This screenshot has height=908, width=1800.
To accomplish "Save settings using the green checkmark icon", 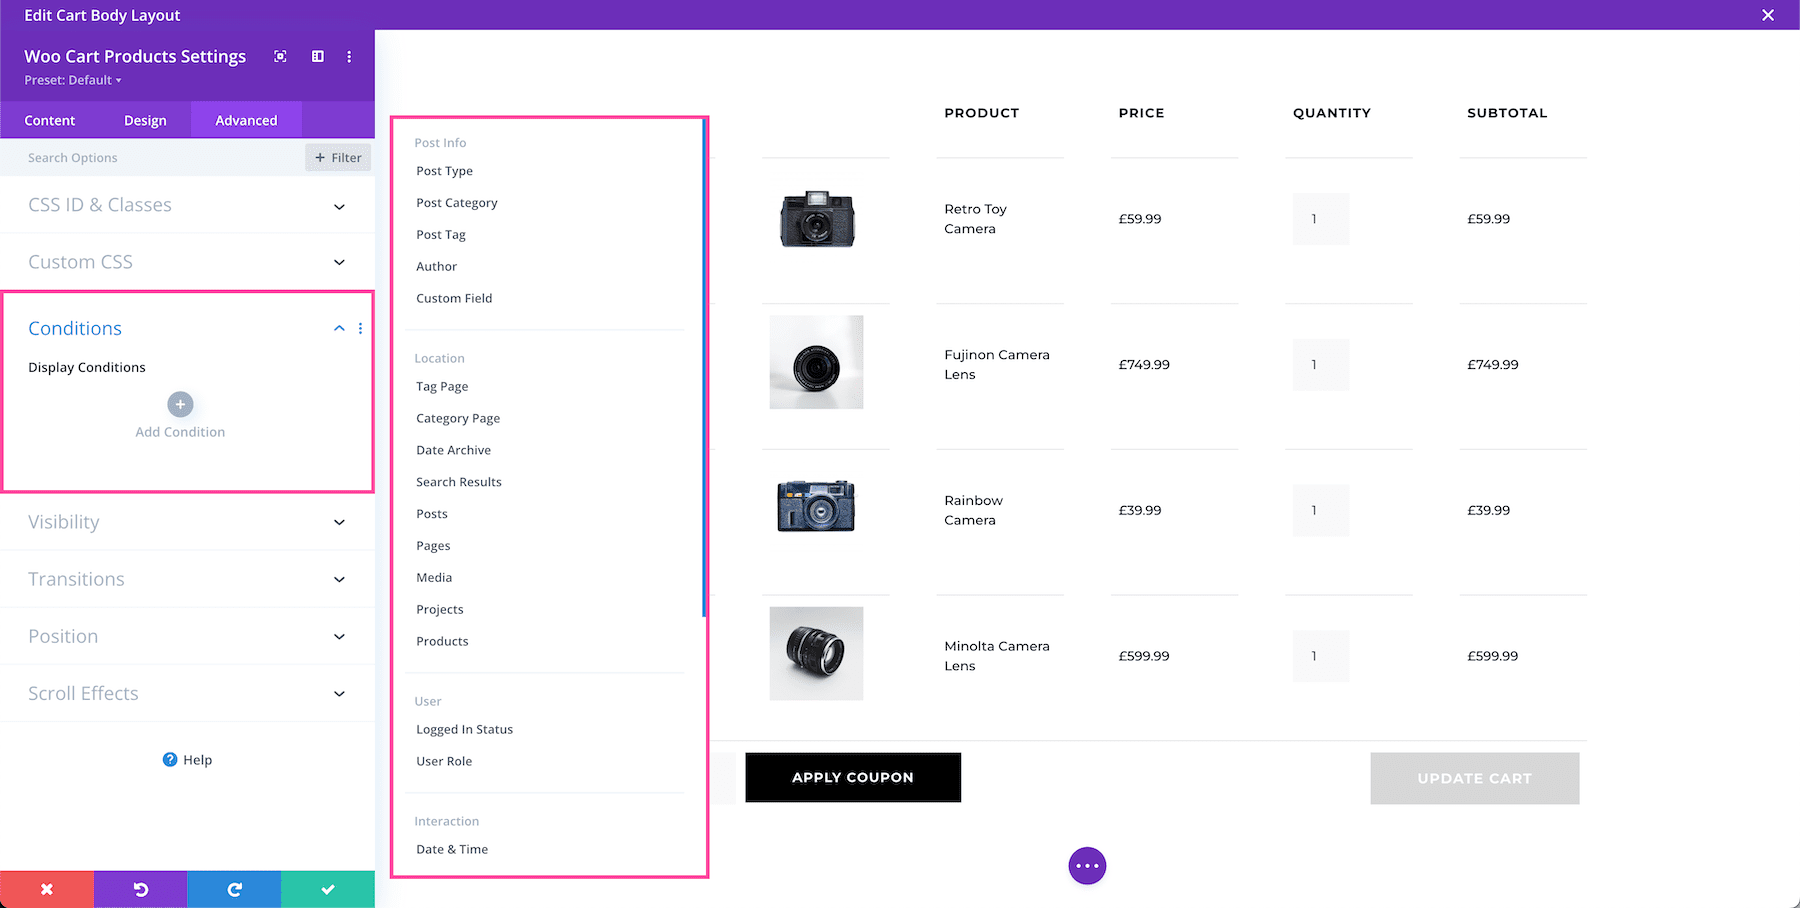I will click(x=328, y=888).
